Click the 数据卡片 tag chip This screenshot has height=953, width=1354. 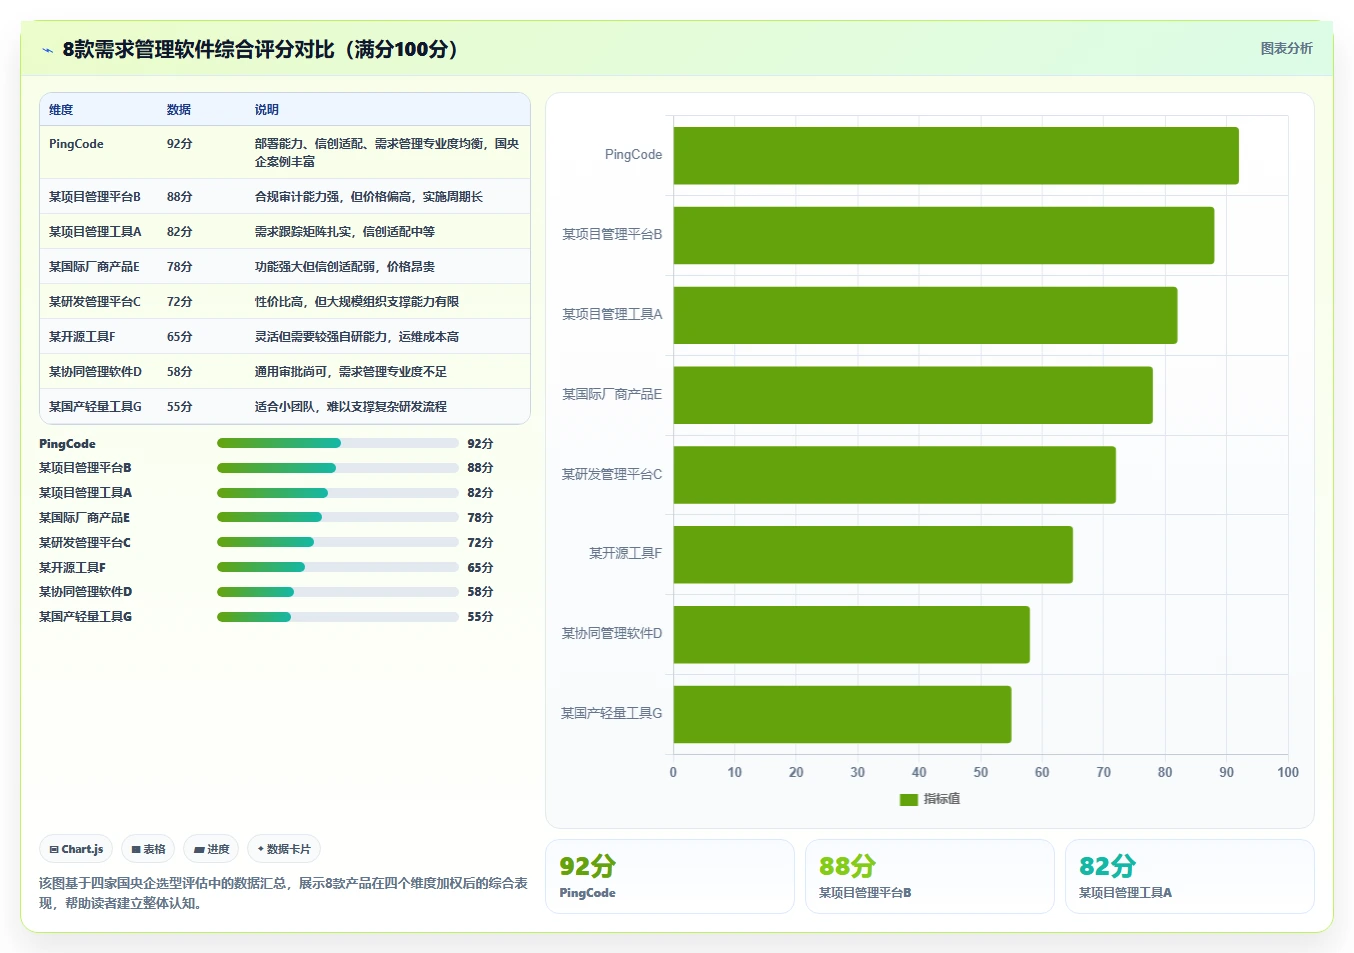pos(284,849)
